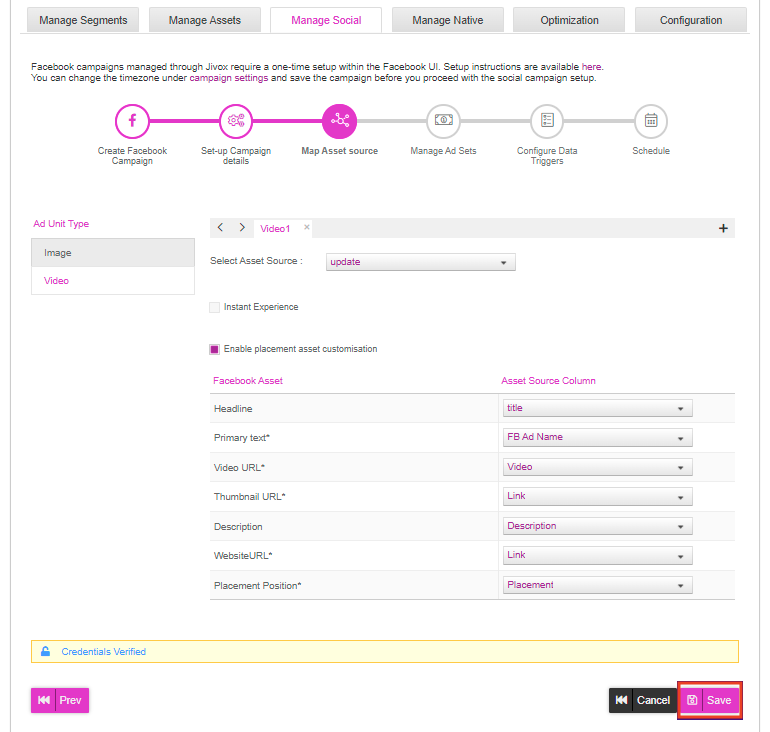The height and width of the screenshot is (732, 770).
Task: Select the Map Asset source step icon
Action: coord(339,121)
